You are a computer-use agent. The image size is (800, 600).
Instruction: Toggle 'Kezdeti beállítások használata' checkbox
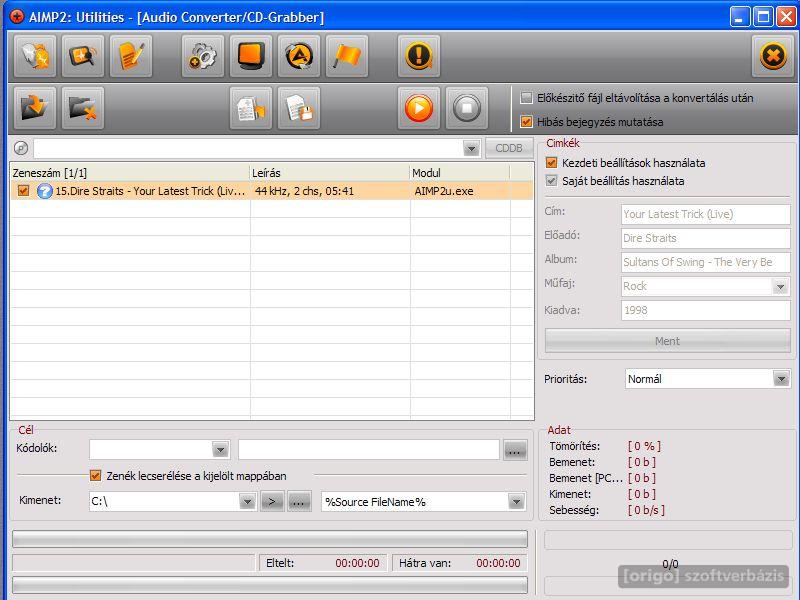coord(551,163)
